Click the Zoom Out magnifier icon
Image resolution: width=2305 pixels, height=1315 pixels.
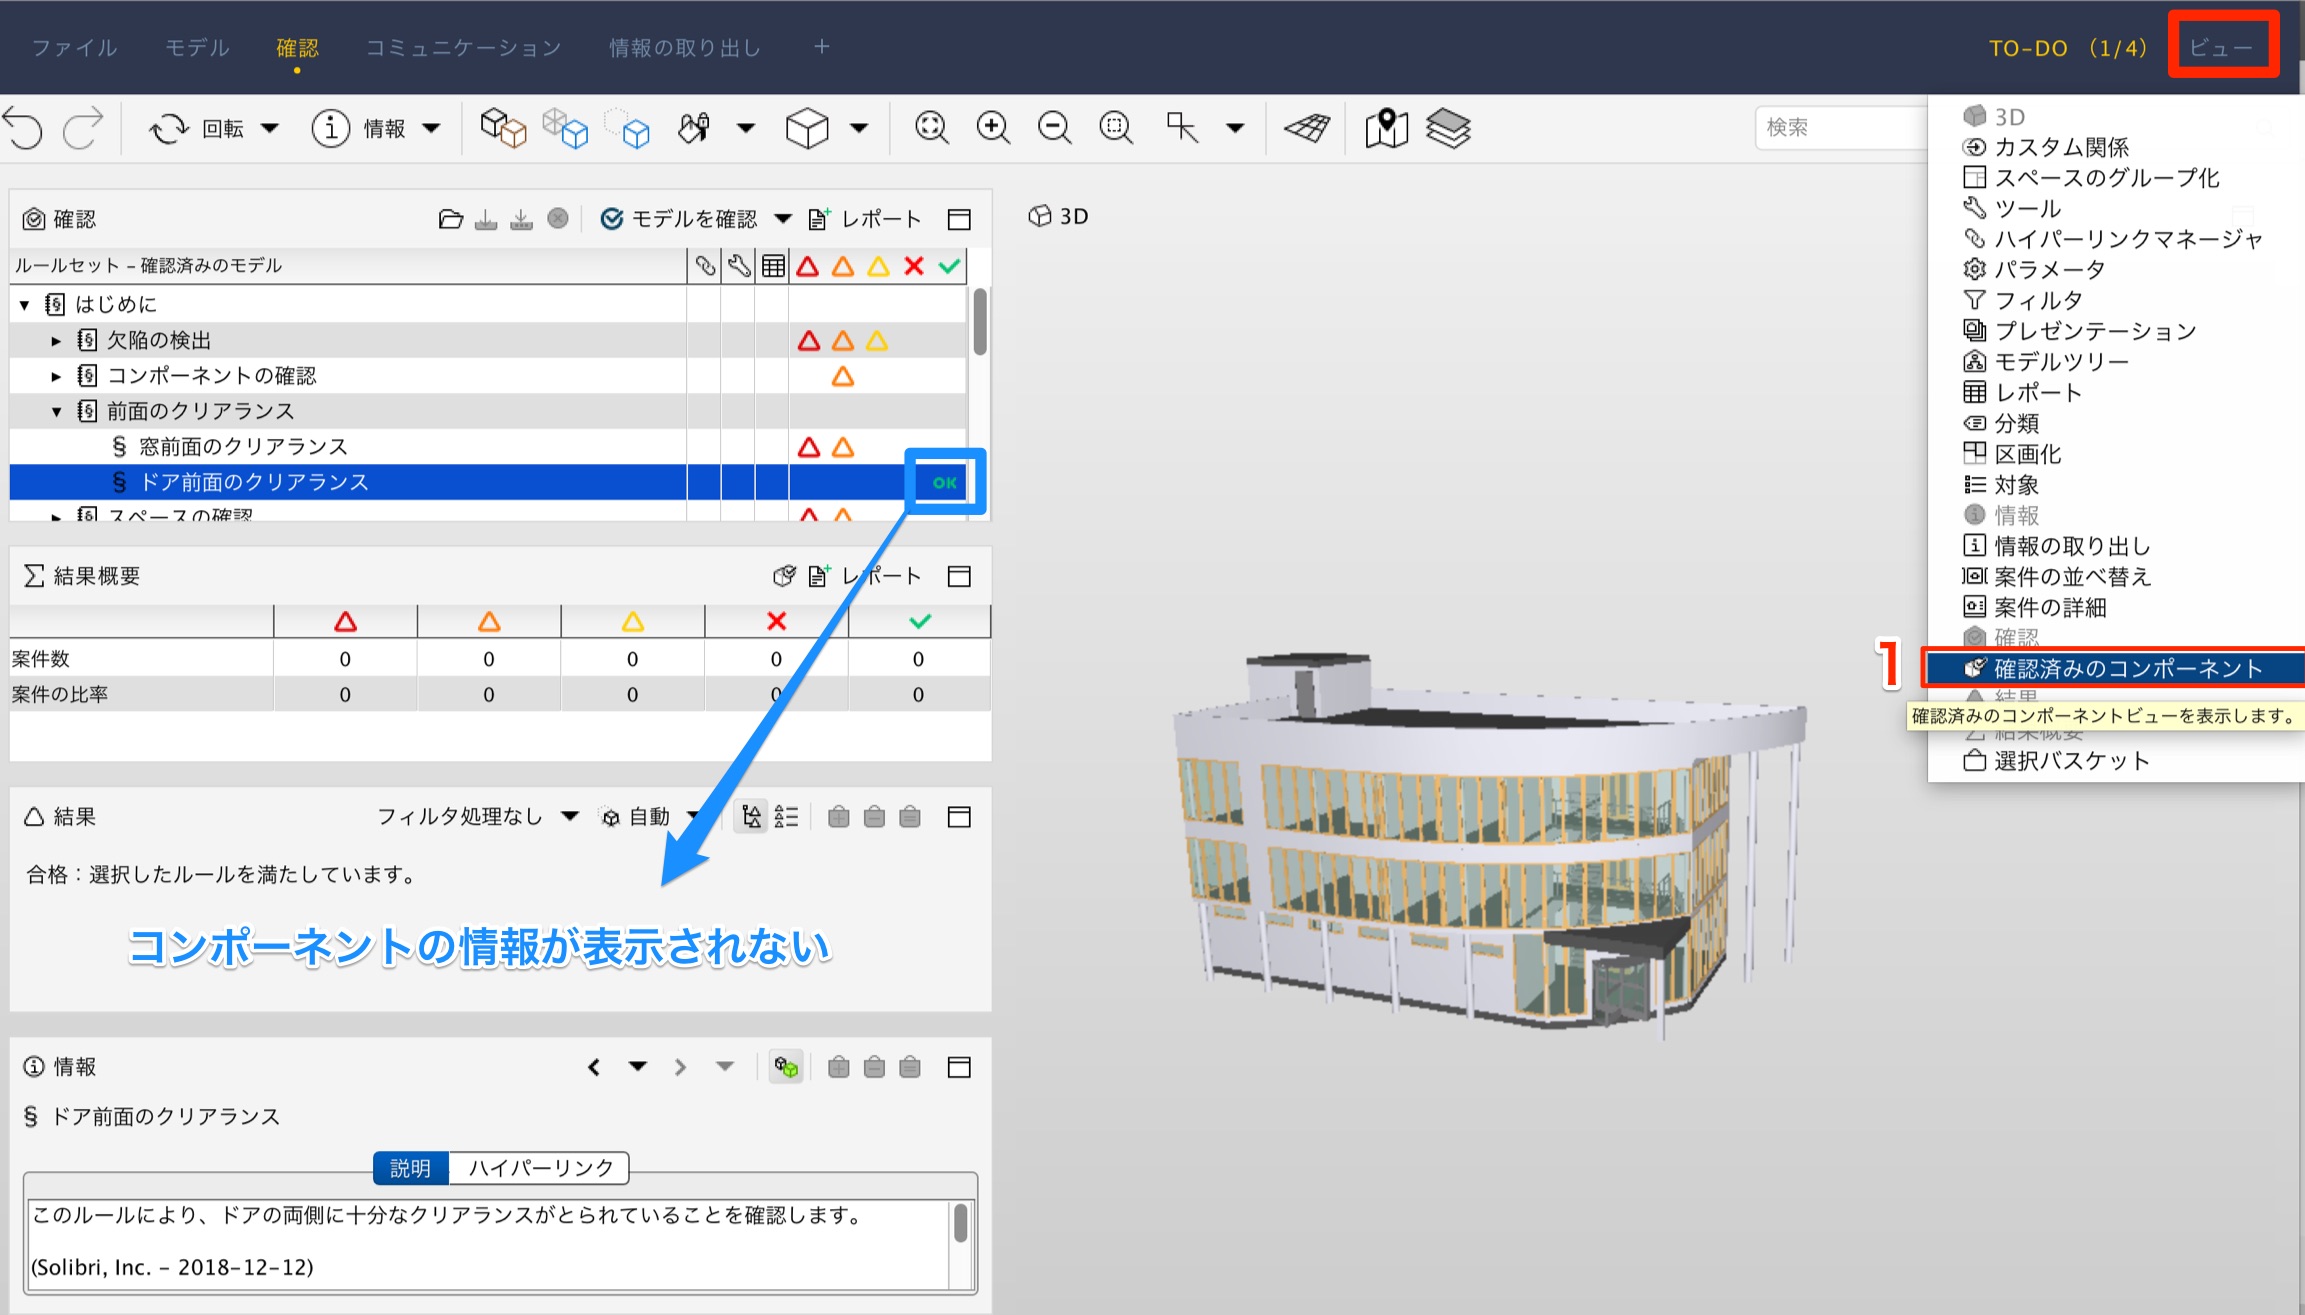(x=1054, y=127)
